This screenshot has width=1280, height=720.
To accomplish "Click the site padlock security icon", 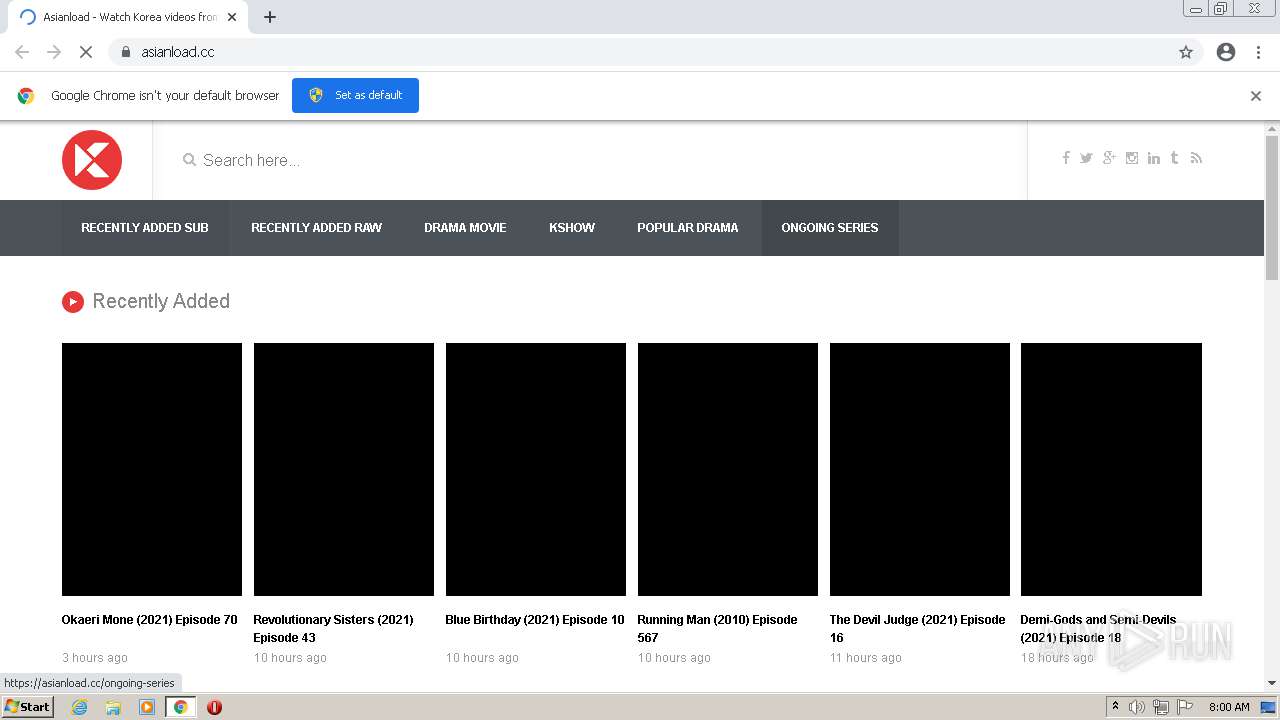I will click(x=125, y=52).
